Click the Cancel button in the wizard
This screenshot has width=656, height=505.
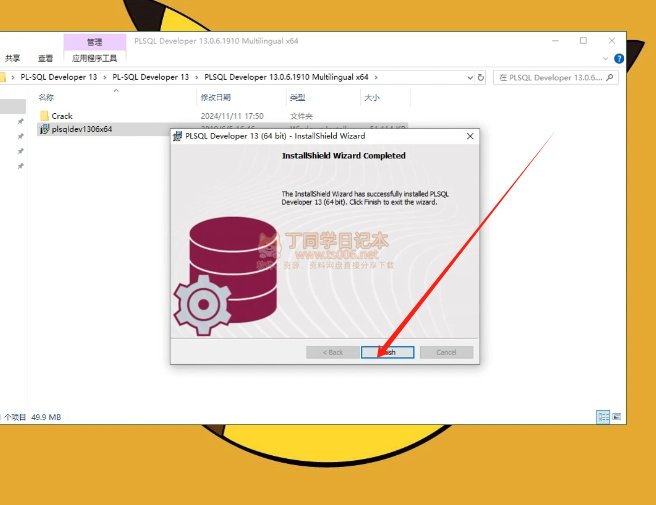tap(446, 352)
